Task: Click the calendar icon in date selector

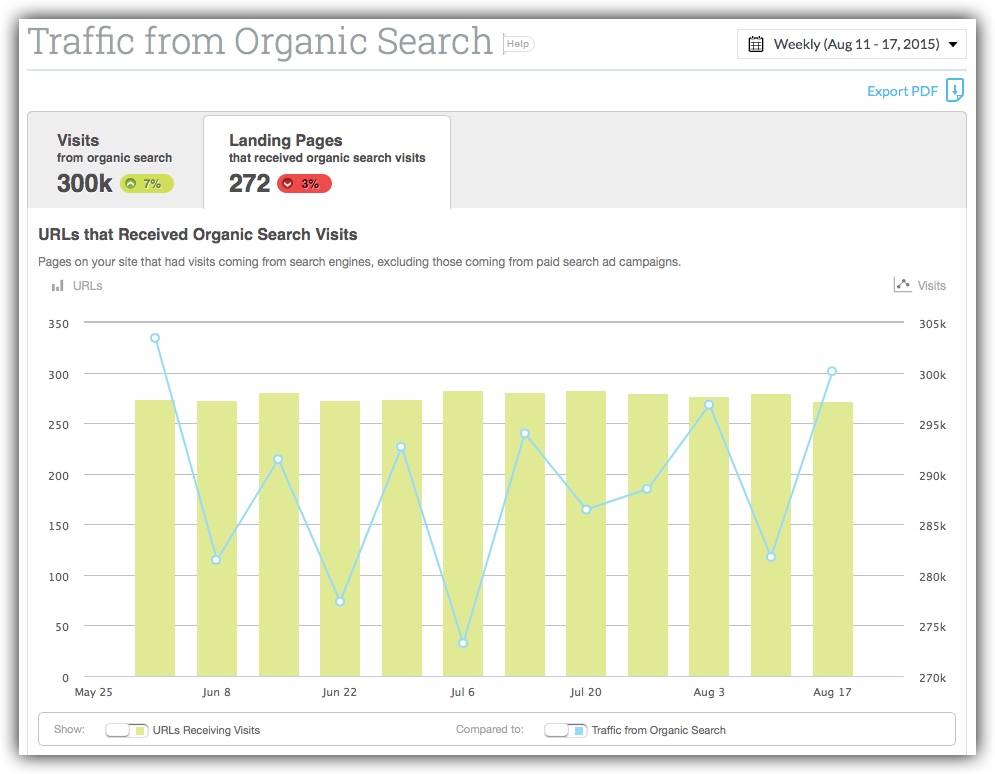Action: click(x=755, y=44)
